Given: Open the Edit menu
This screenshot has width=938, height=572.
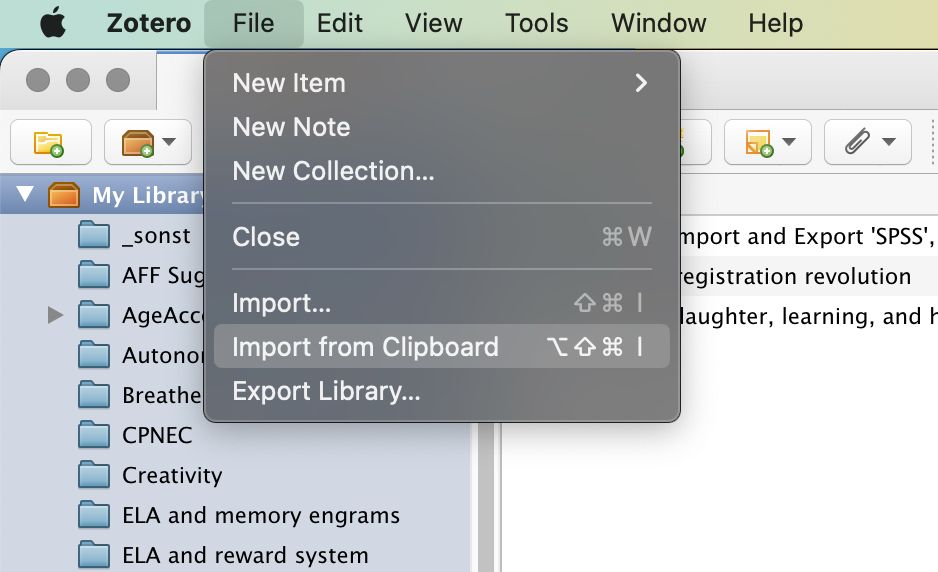Looking at the screenshot, I should click(x=340, y=23).
